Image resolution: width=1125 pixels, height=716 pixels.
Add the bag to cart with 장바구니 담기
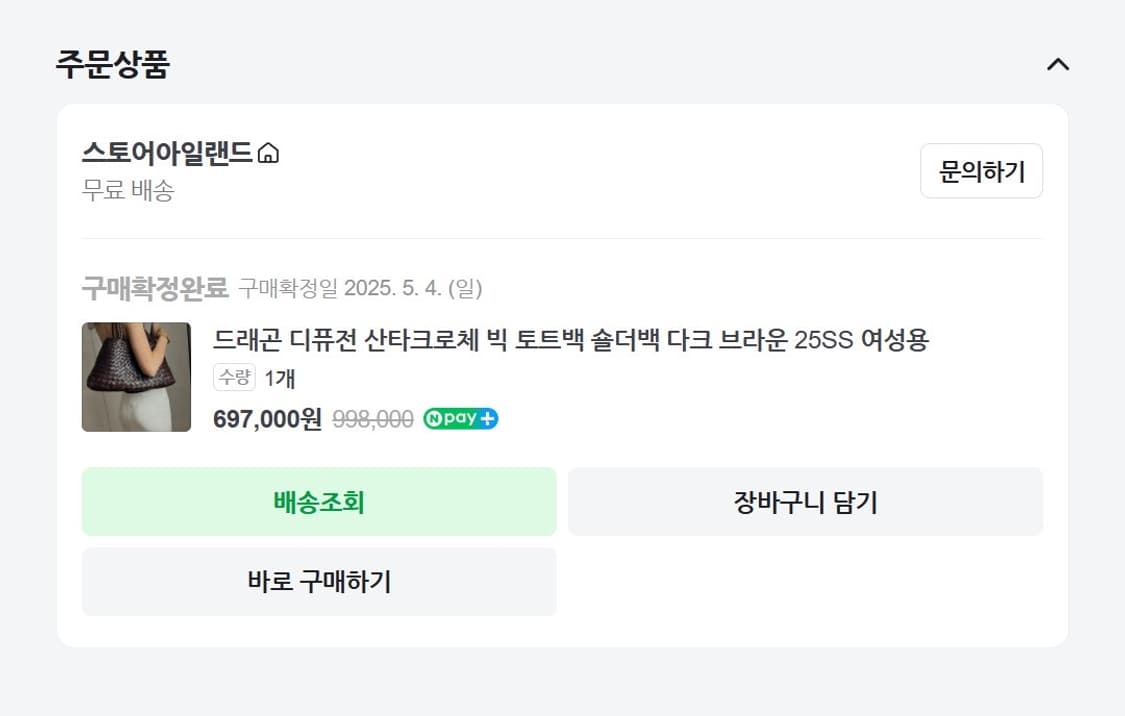805,501
